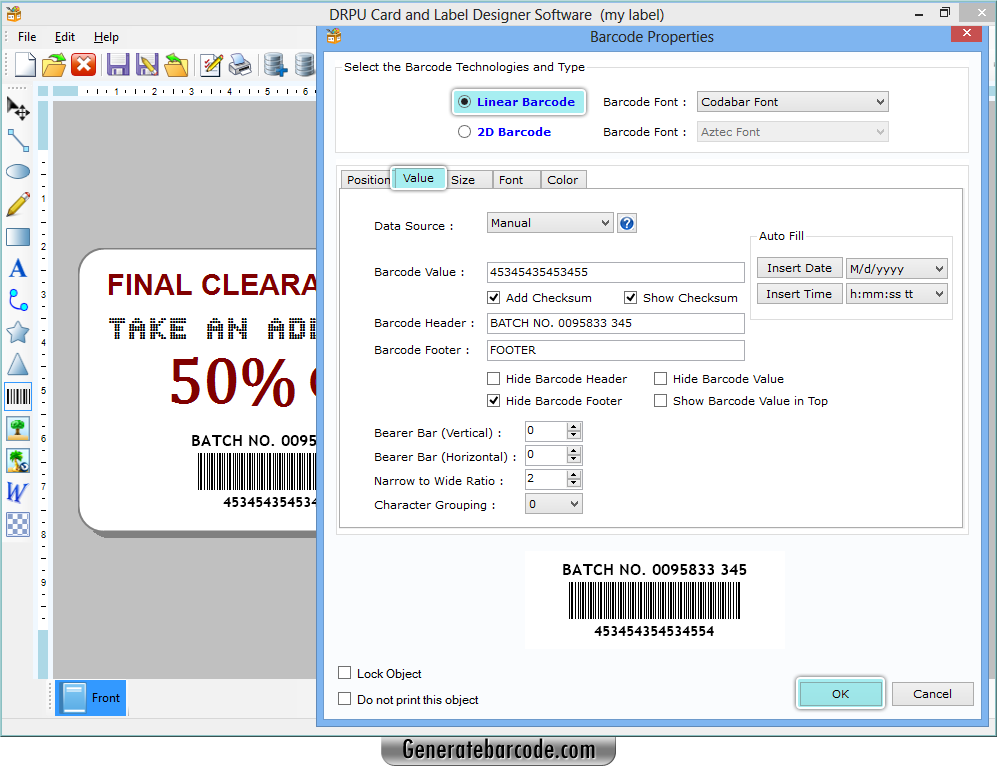Select the Star shape tool
Image resolution: width=997 pixels, height=766 pixels.
point(18,332)
